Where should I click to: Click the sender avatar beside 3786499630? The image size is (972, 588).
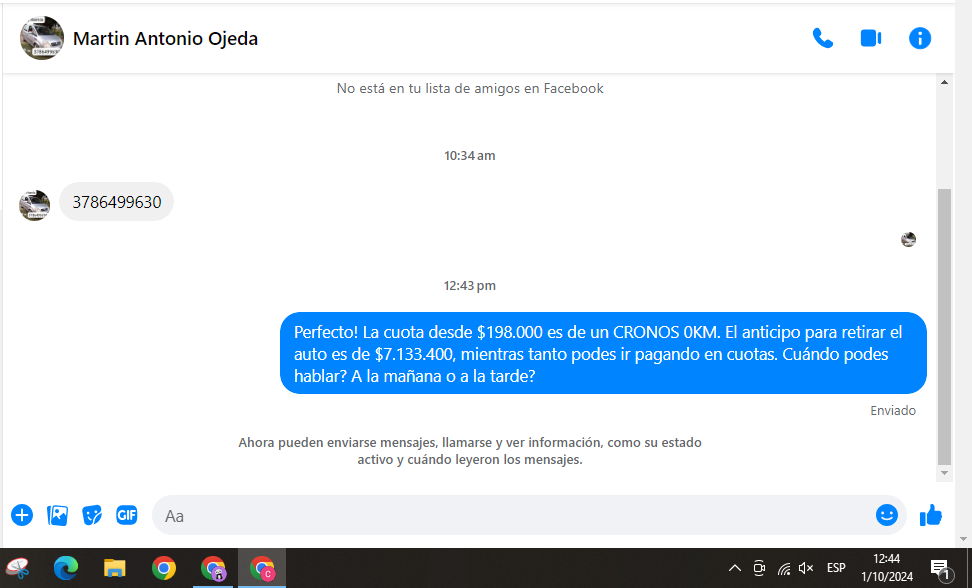pyautogui.click(x=35, y=205)
